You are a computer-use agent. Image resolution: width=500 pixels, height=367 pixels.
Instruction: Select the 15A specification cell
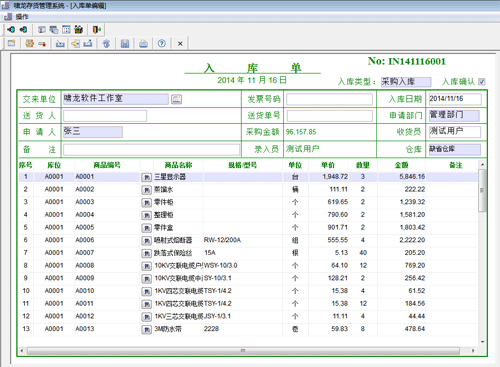(243, 253)
